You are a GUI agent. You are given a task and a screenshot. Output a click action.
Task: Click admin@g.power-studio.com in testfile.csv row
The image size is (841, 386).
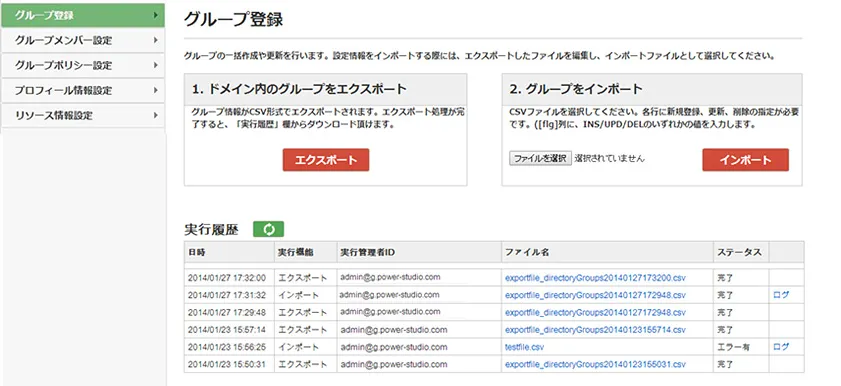(393, 347)
